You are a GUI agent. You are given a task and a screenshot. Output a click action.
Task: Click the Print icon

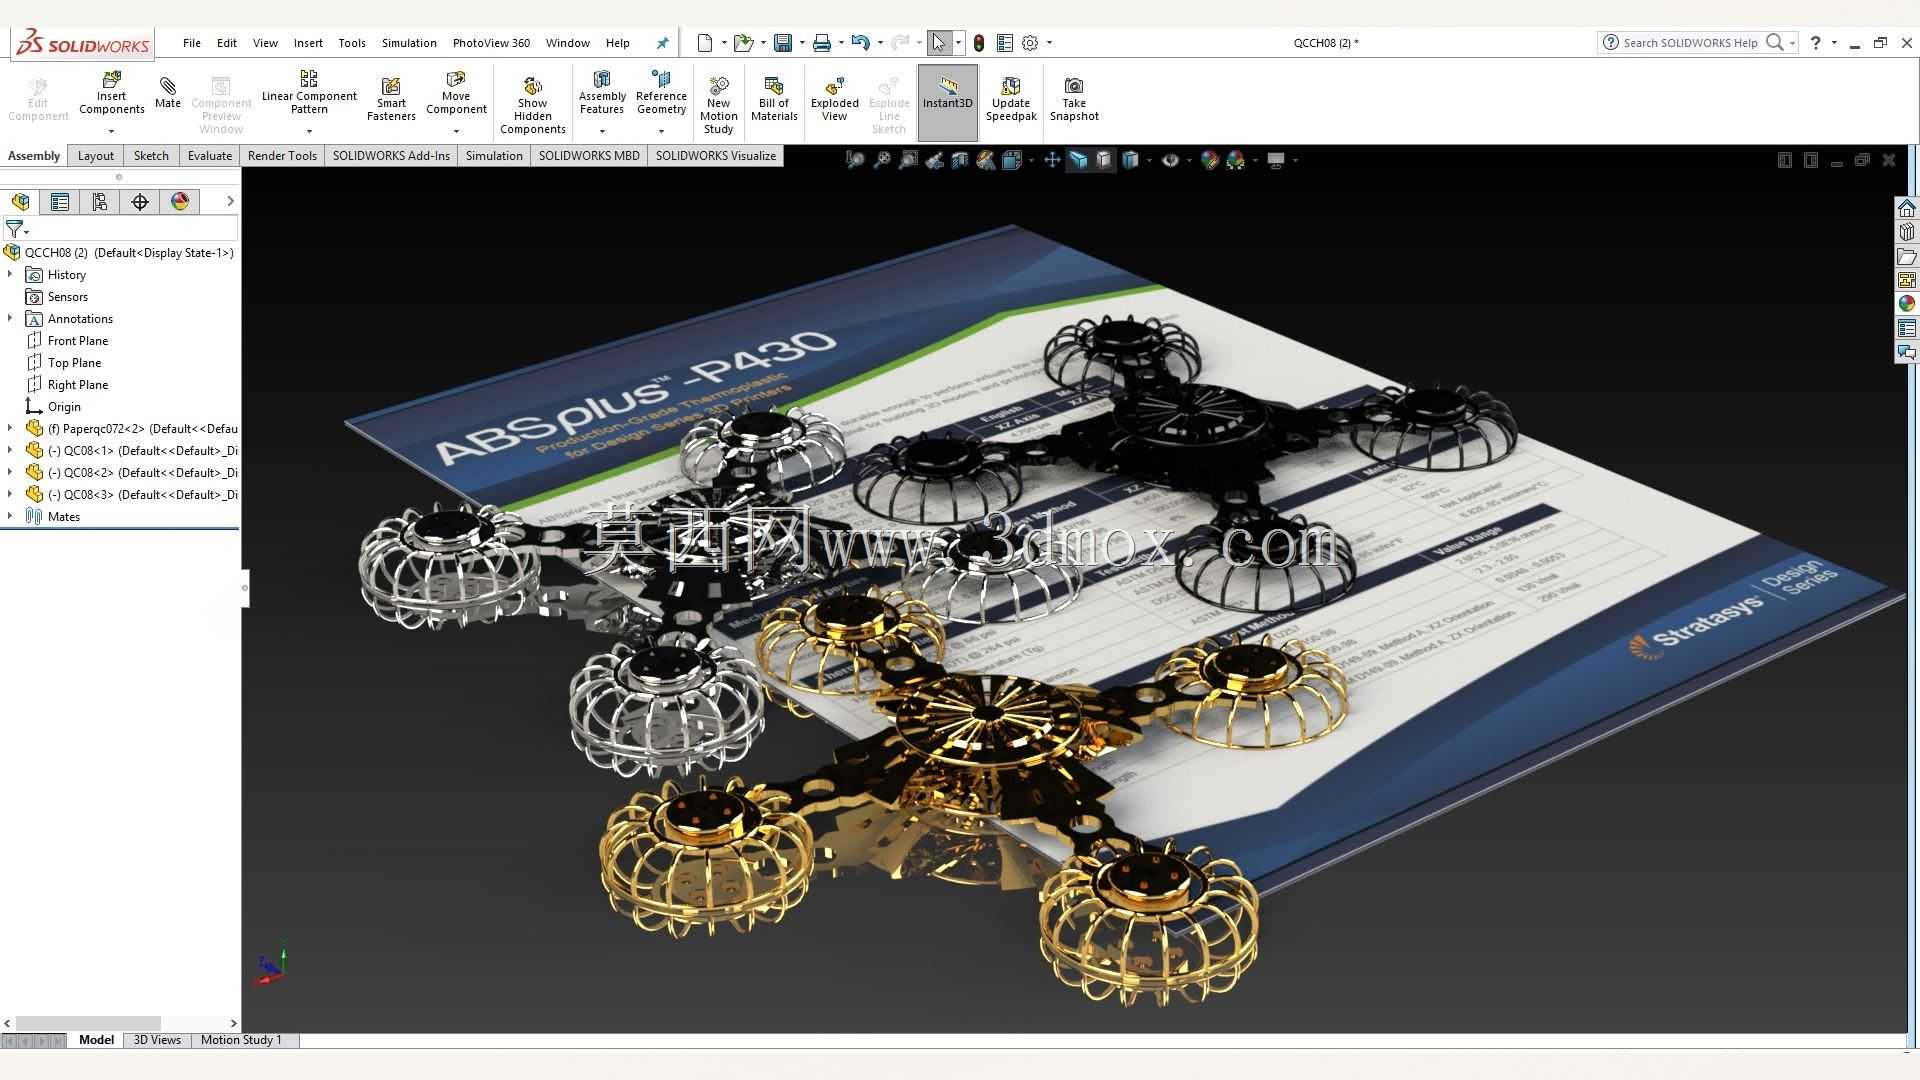point(822,43)
